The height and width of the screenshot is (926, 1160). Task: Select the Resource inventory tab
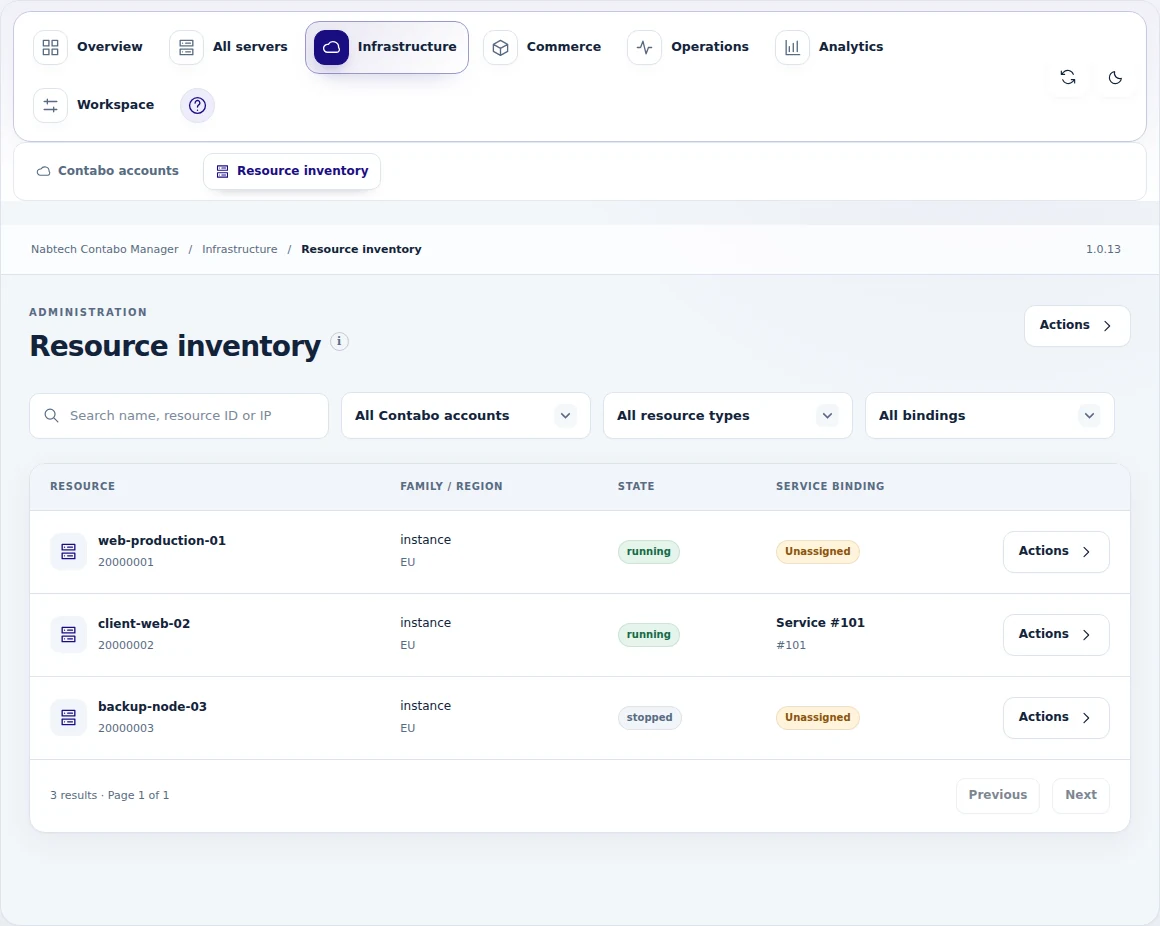coord(292,171)
